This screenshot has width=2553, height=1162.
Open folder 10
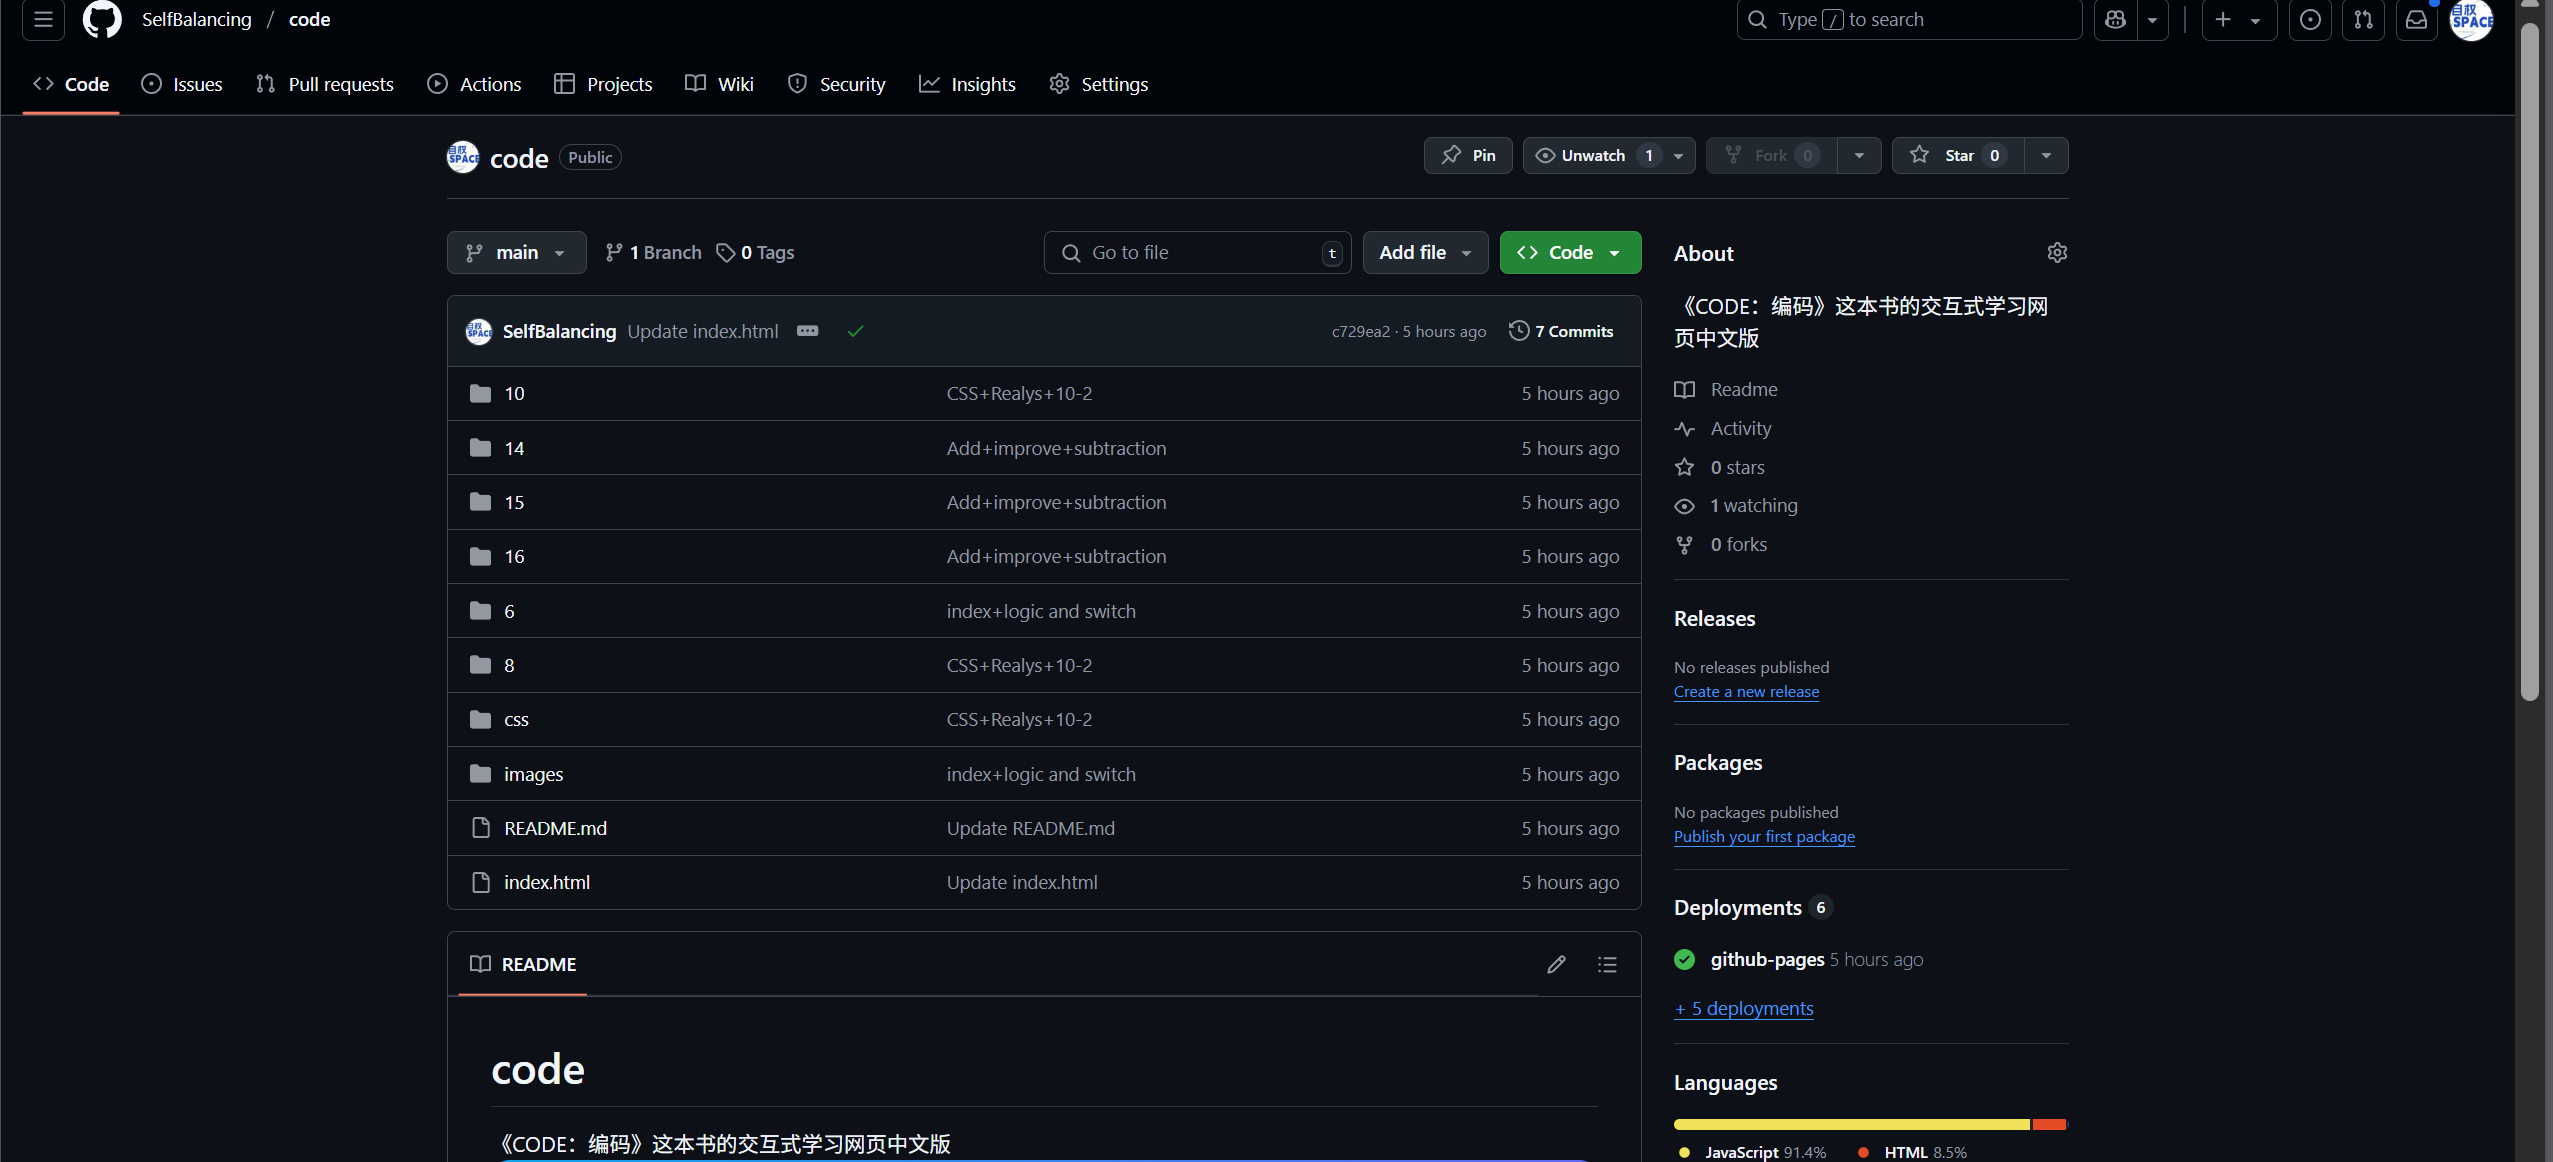pos(514,393)
